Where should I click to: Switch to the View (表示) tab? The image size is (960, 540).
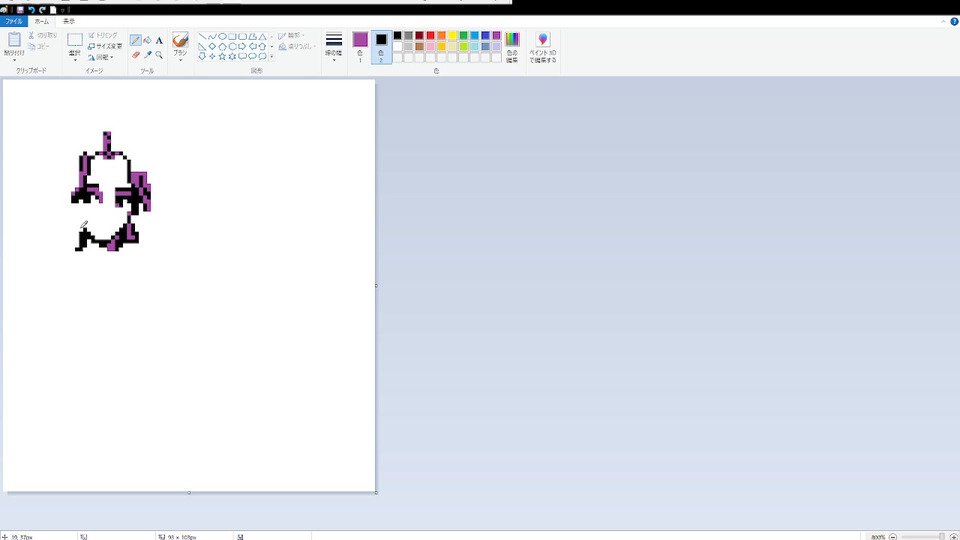coord(69,21)
